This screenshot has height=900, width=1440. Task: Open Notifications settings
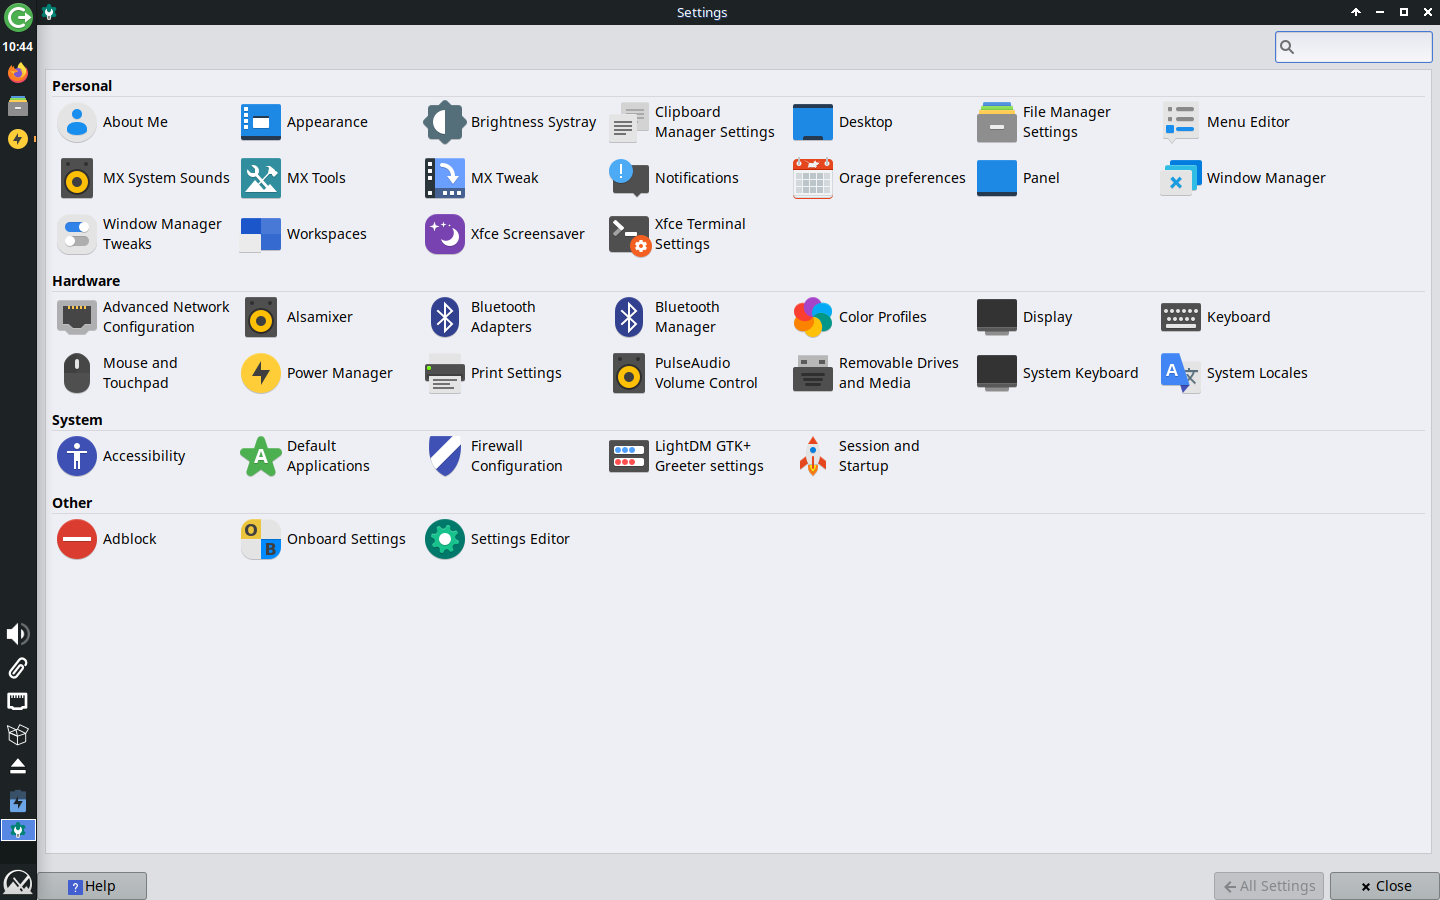tap(674, 178)
